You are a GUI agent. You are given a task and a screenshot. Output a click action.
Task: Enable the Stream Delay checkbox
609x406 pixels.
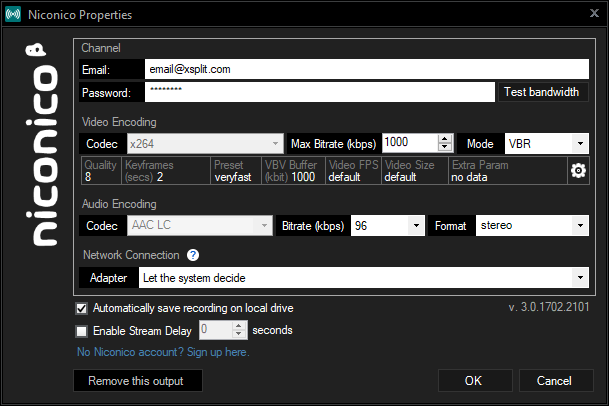[82, 331]
